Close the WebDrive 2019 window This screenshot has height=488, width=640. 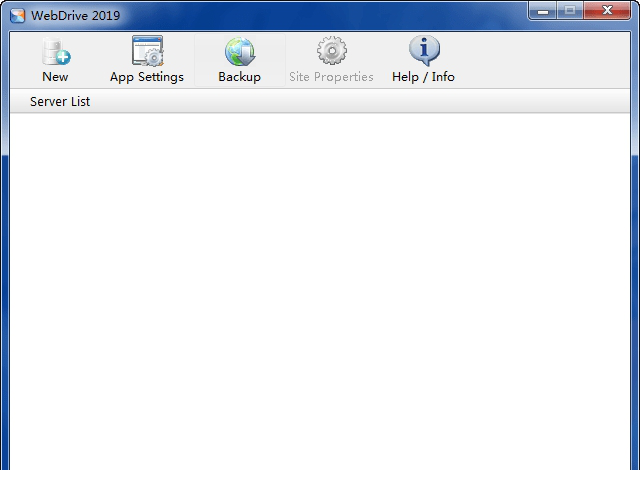pos(607,11)
